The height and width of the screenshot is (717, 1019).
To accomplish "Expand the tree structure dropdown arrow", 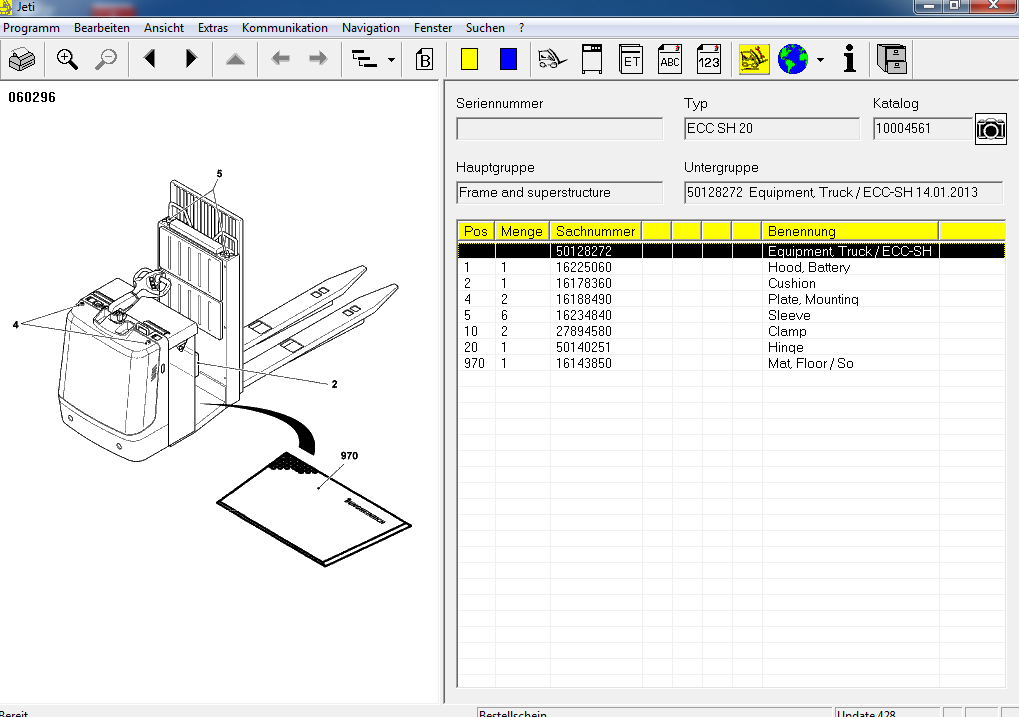I will (391, 60).
